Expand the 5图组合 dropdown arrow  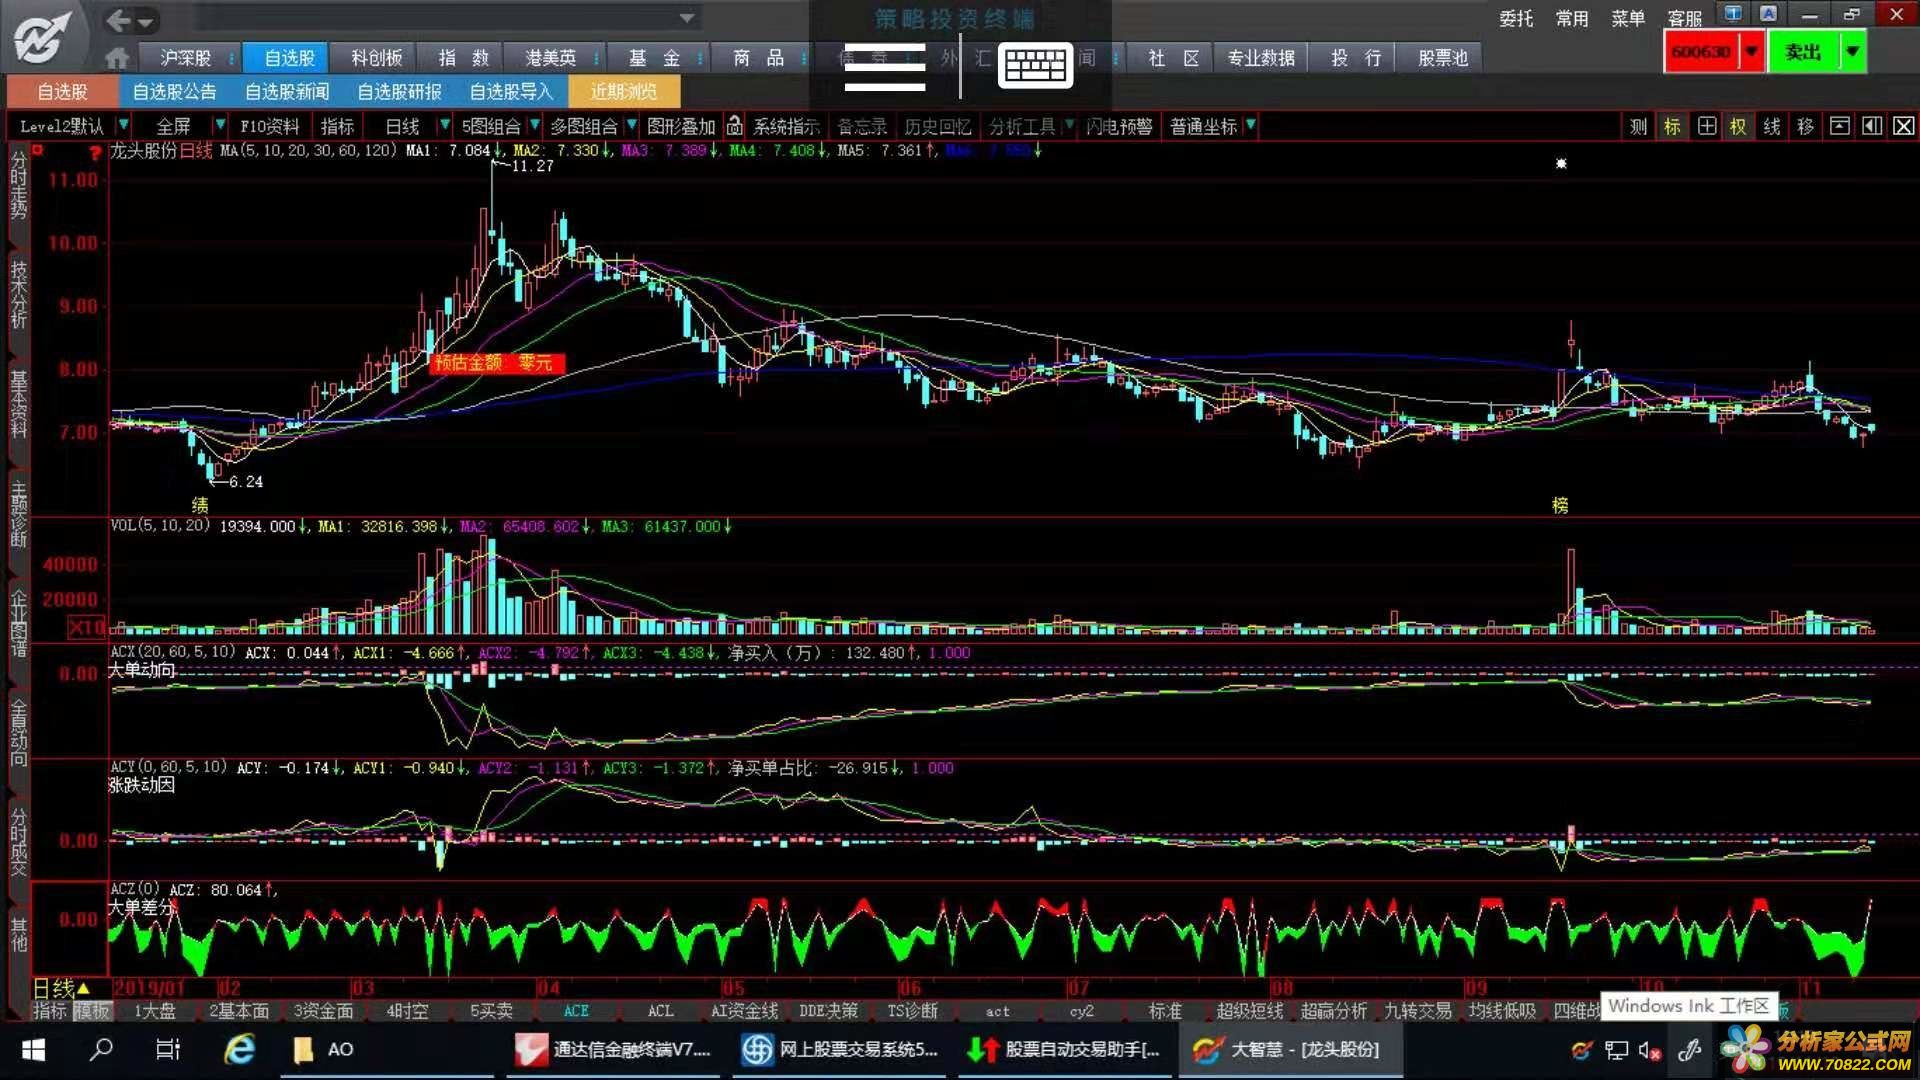pyautogui.click(x=535, y=125)
